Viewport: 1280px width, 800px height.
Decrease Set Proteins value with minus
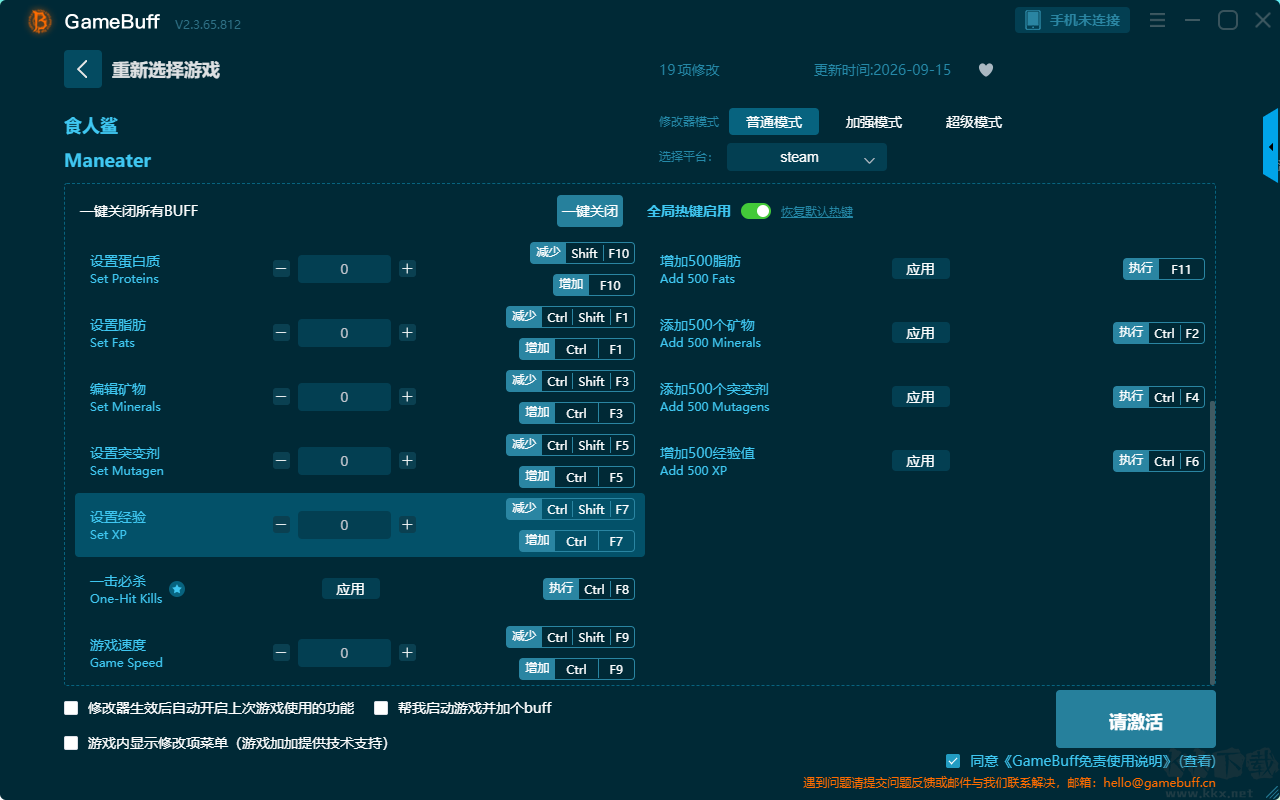(281, 269)
